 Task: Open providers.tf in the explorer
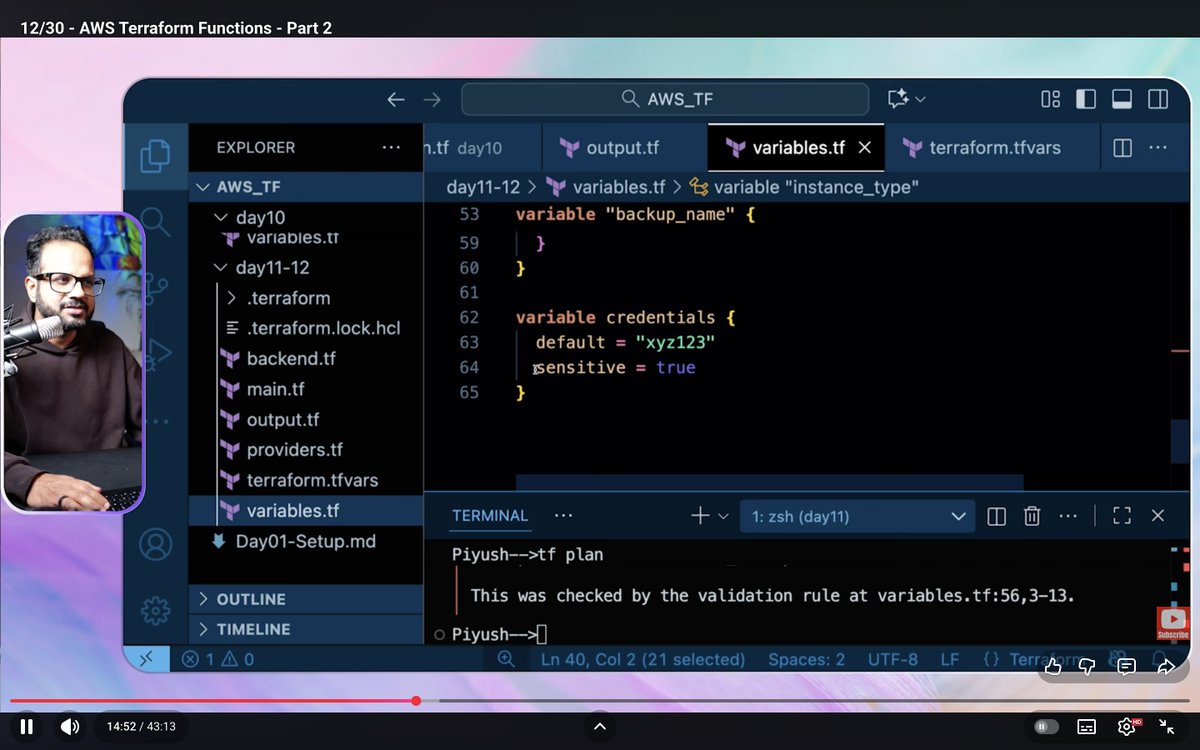point(306,450)
